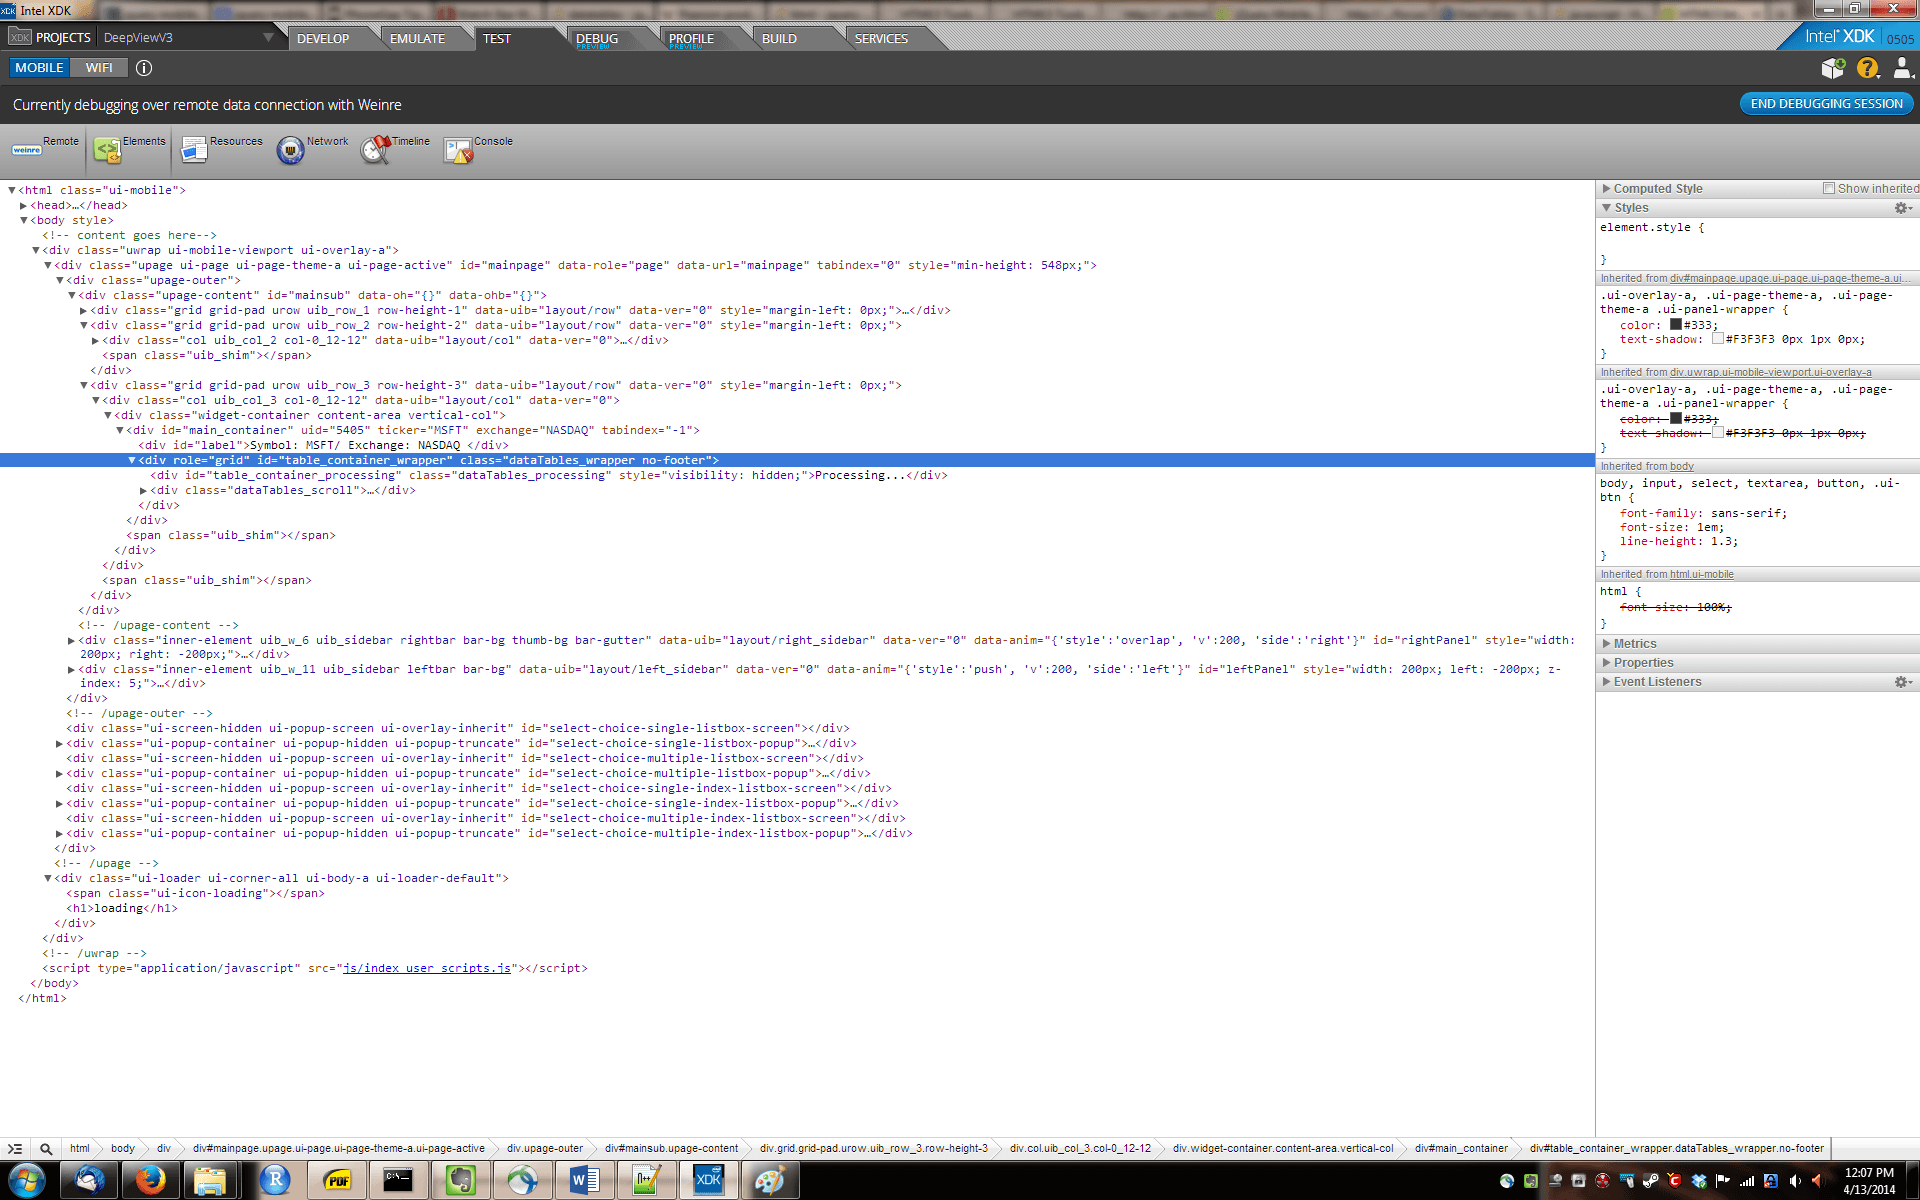
Task: Click the info icon next to WIFI
Action: pos(144,68)
